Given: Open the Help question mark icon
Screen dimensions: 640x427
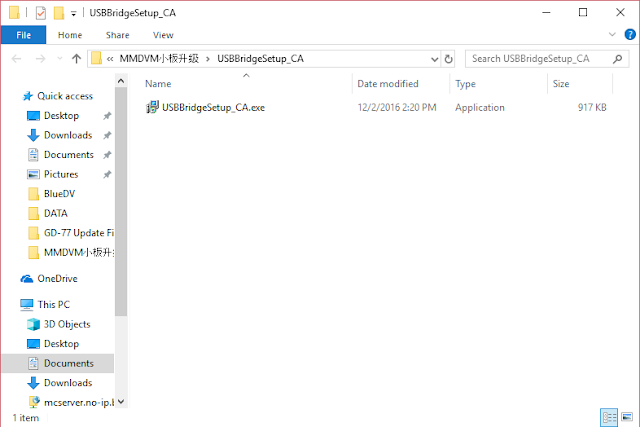Looking at the screenshot, I should [x=630, y=35].
